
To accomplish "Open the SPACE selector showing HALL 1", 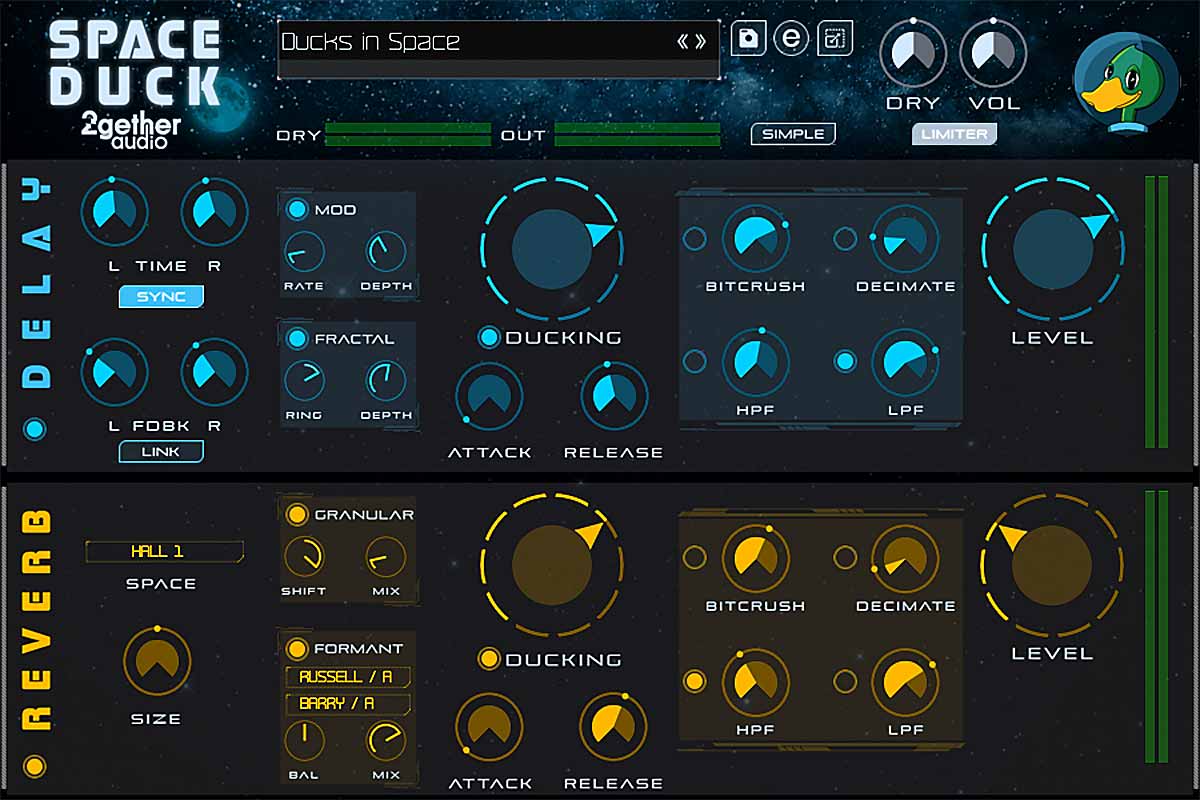I will 164,549.
